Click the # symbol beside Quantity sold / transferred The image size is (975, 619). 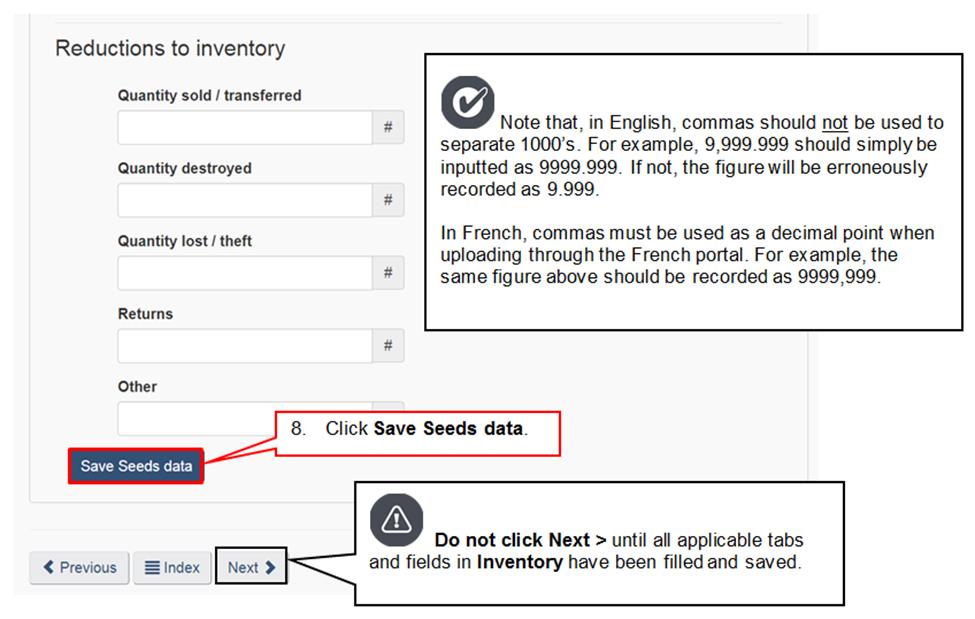[388, 127]
